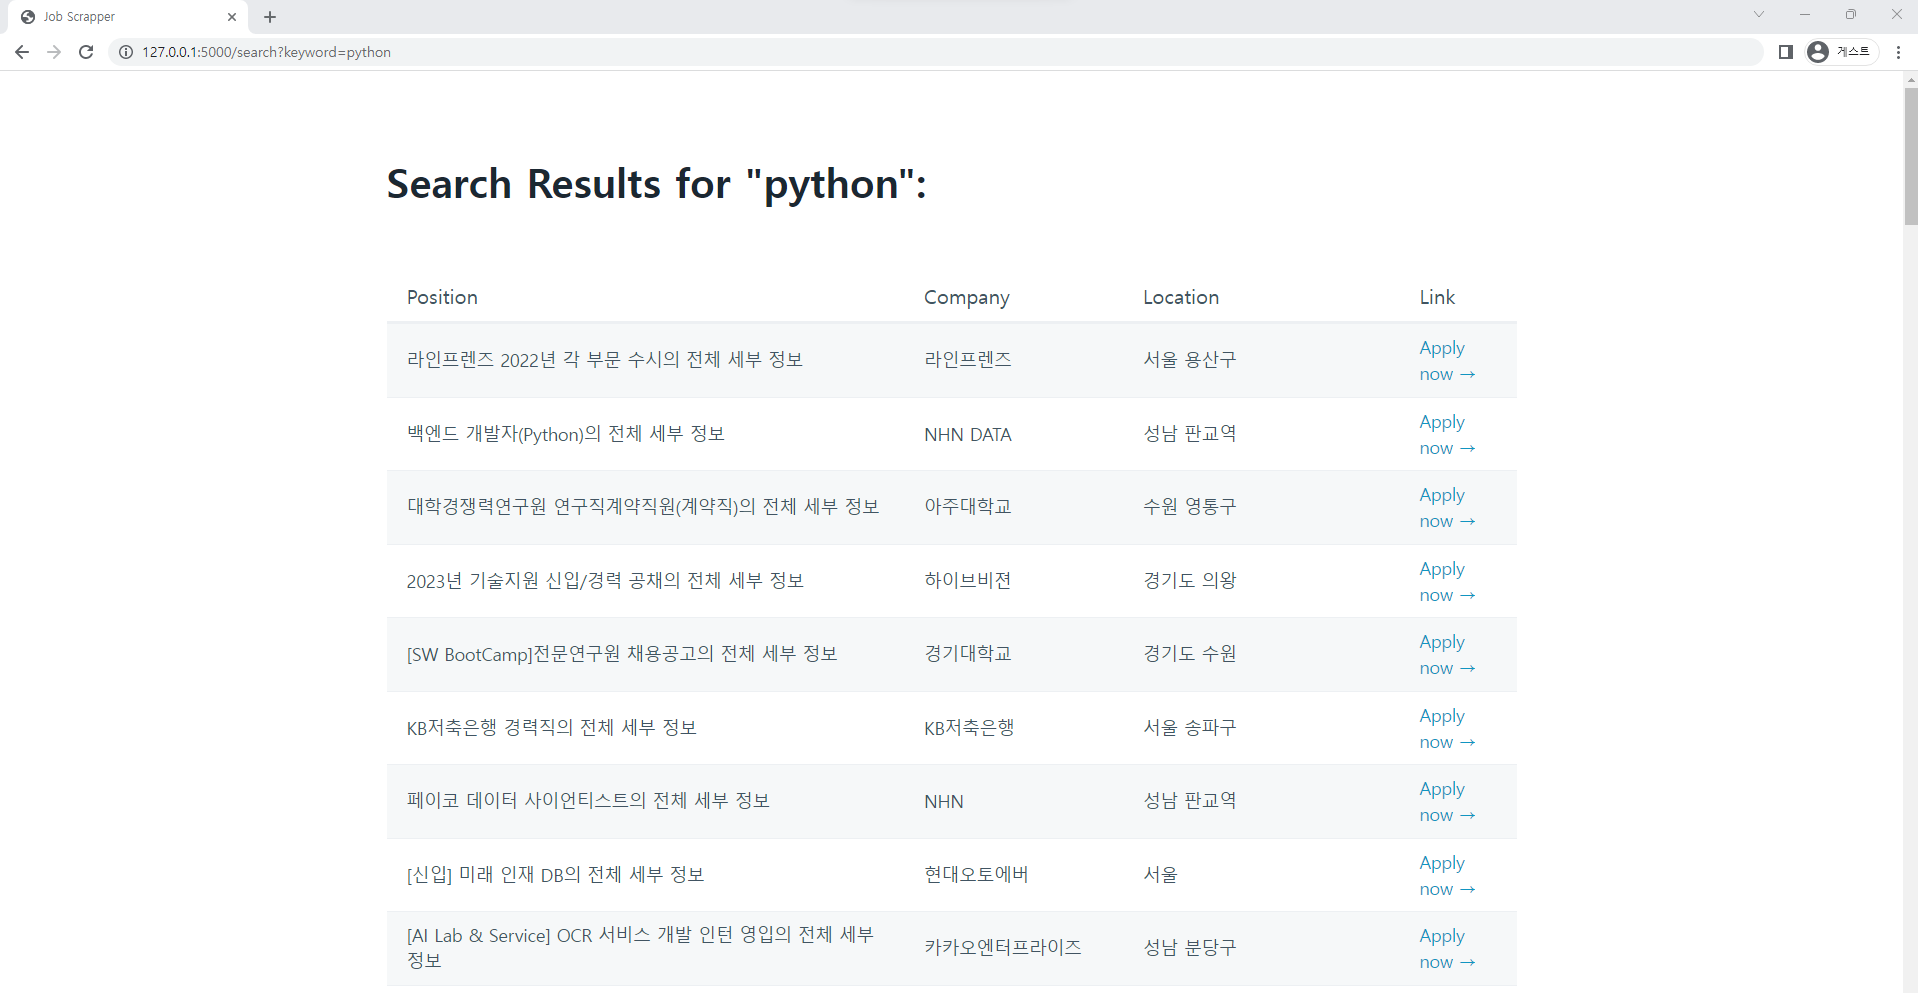Open the tab search chevron
The height and width of the screenshot is (993, 1918).
tap(1759, 14)
